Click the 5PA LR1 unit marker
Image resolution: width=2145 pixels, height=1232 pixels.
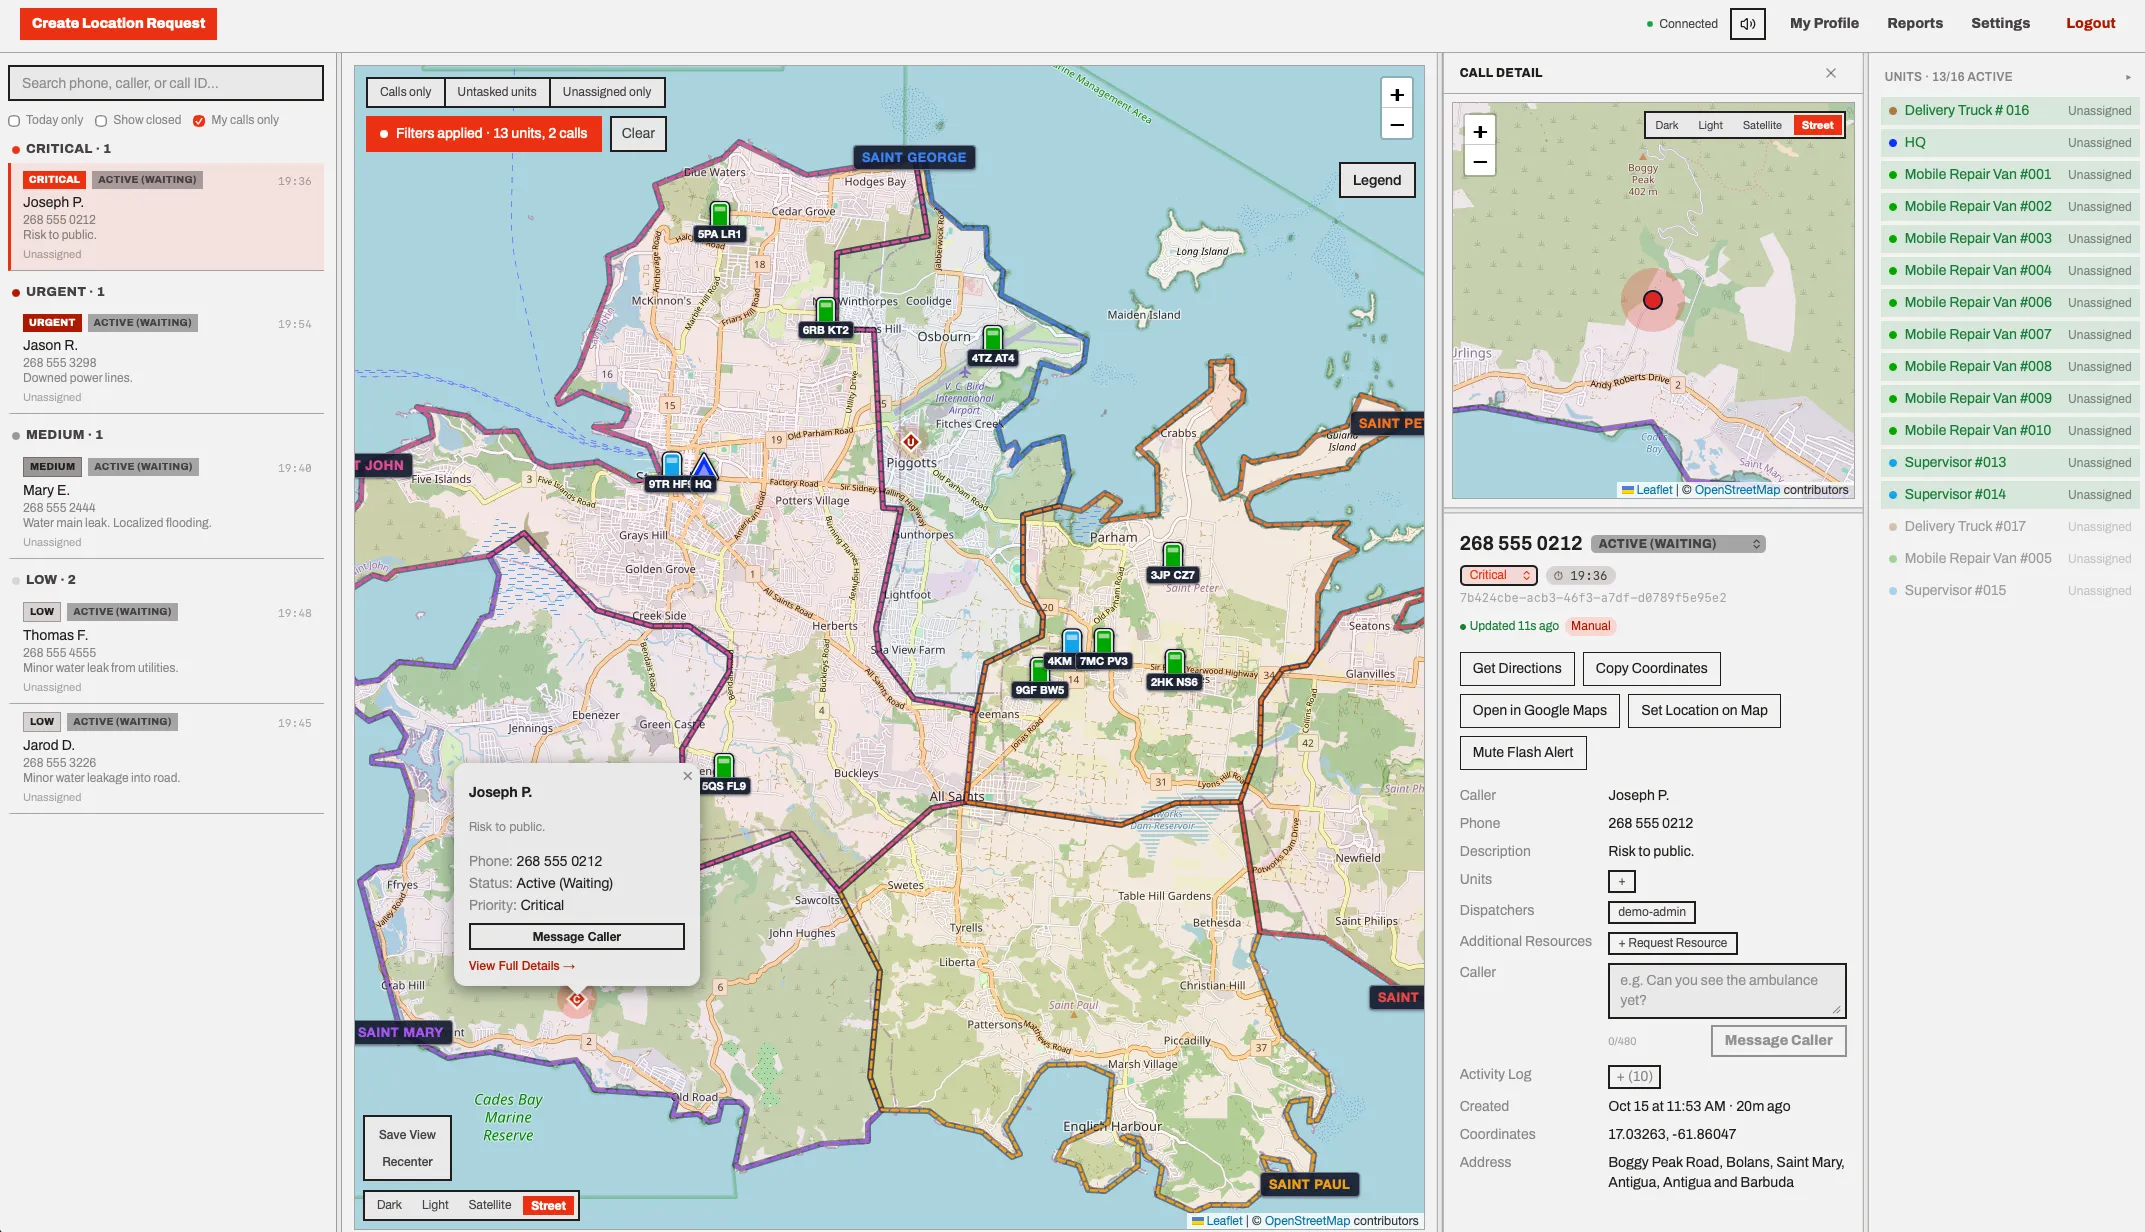click(719, 214)
